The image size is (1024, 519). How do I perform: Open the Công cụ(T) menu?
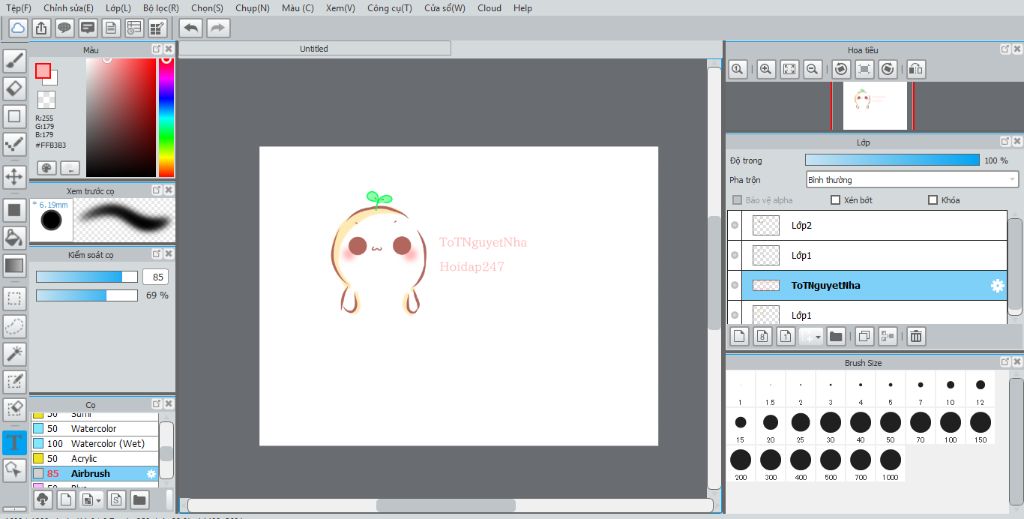coord(389,8)
